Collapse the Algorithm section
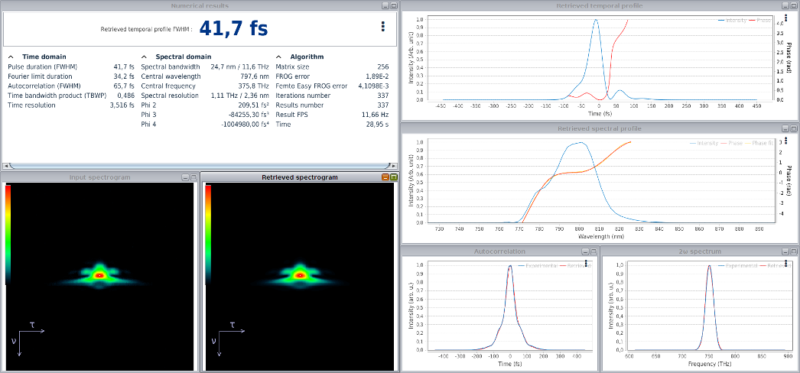This screenshot has height=373, width=800. (279, 57)
